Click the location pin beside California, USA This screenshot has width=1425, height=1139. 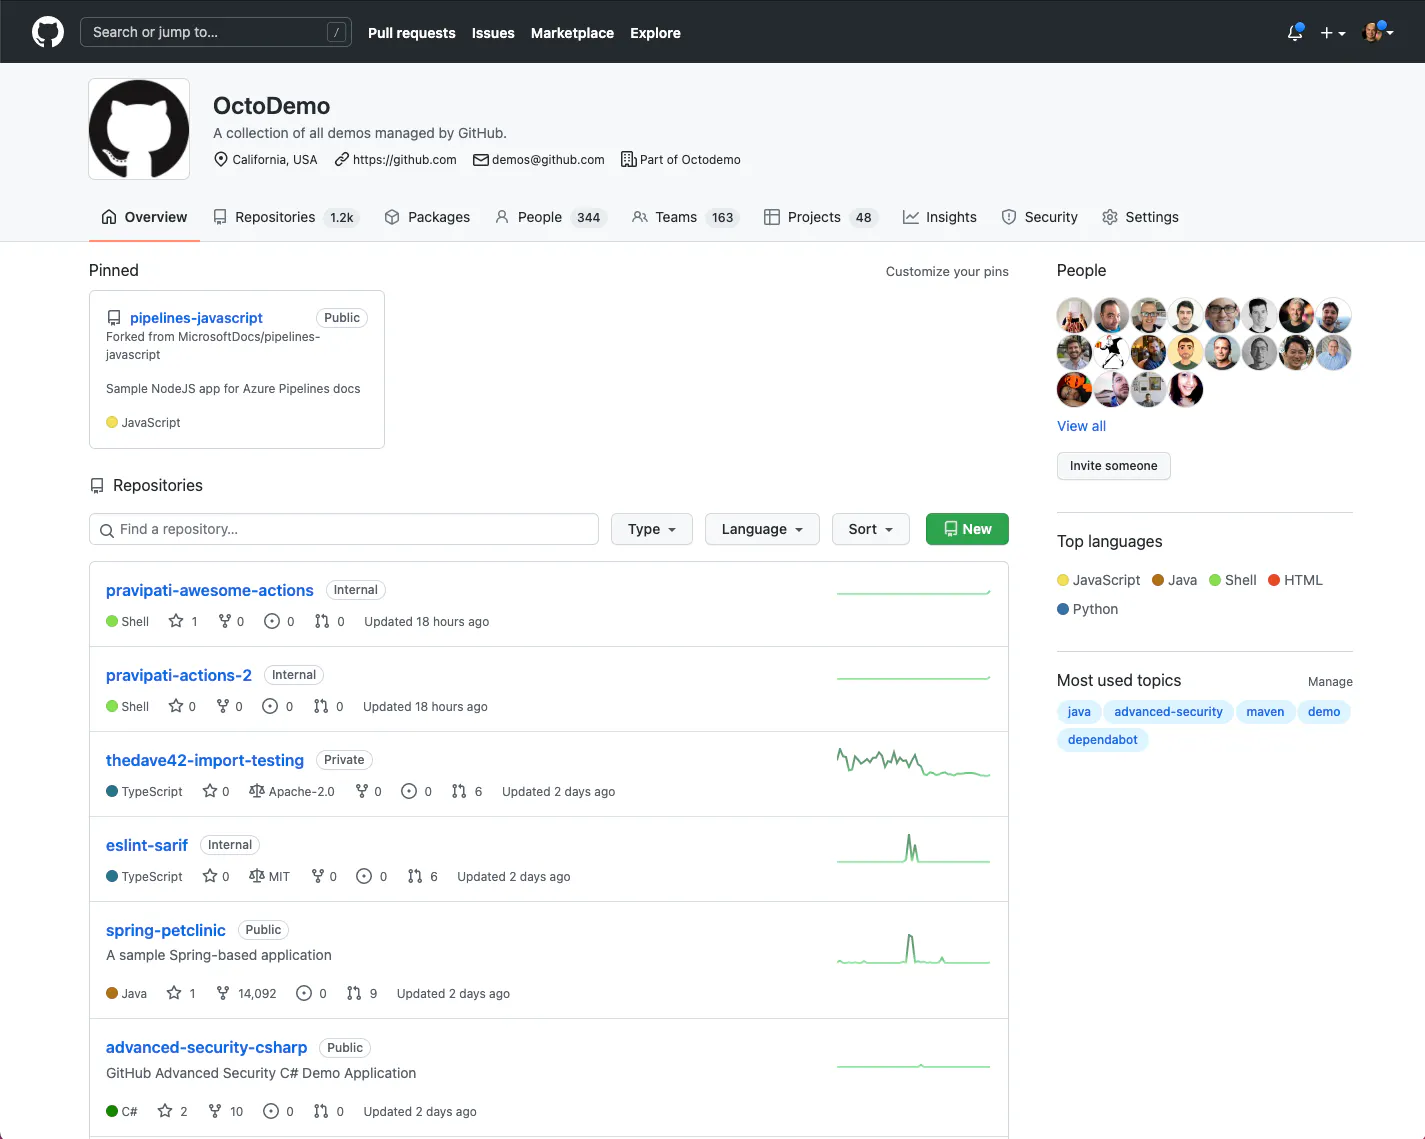point(220,159)
